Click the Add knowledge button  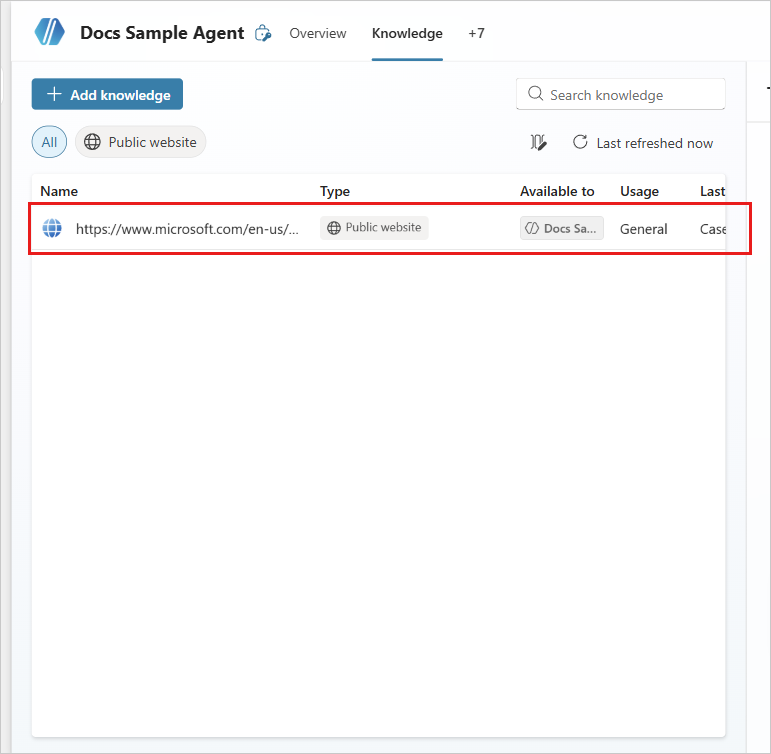point(107,94)
